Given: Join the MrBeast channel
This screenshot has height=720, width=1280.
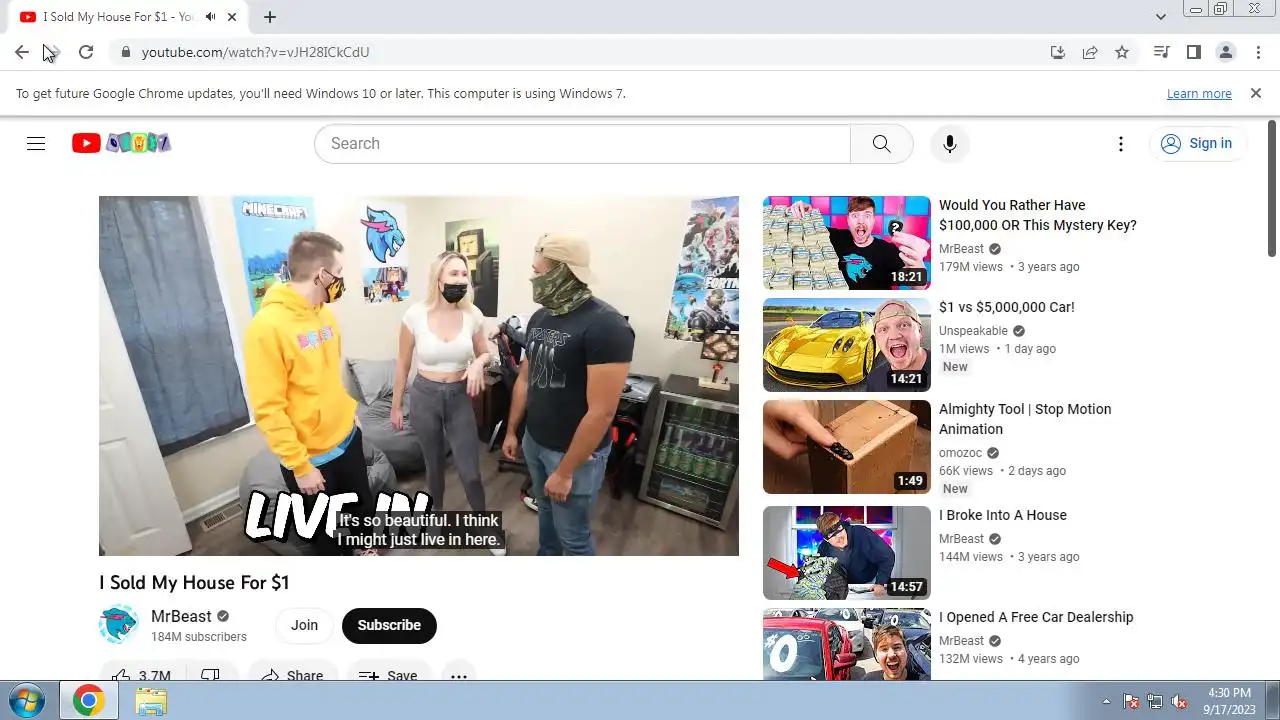Looking at the screenshot, I should click(304, 625).
